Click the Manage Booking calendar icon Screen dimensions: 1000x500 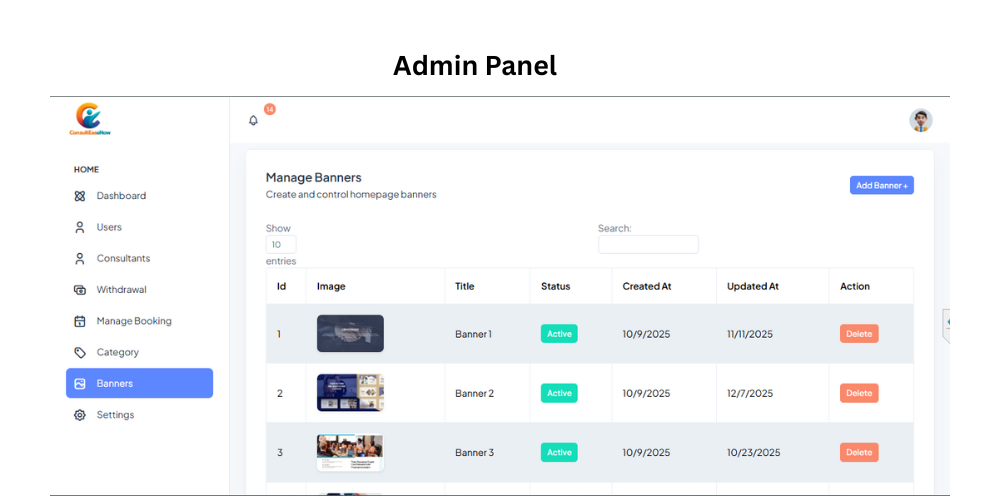tap(80, 321)
